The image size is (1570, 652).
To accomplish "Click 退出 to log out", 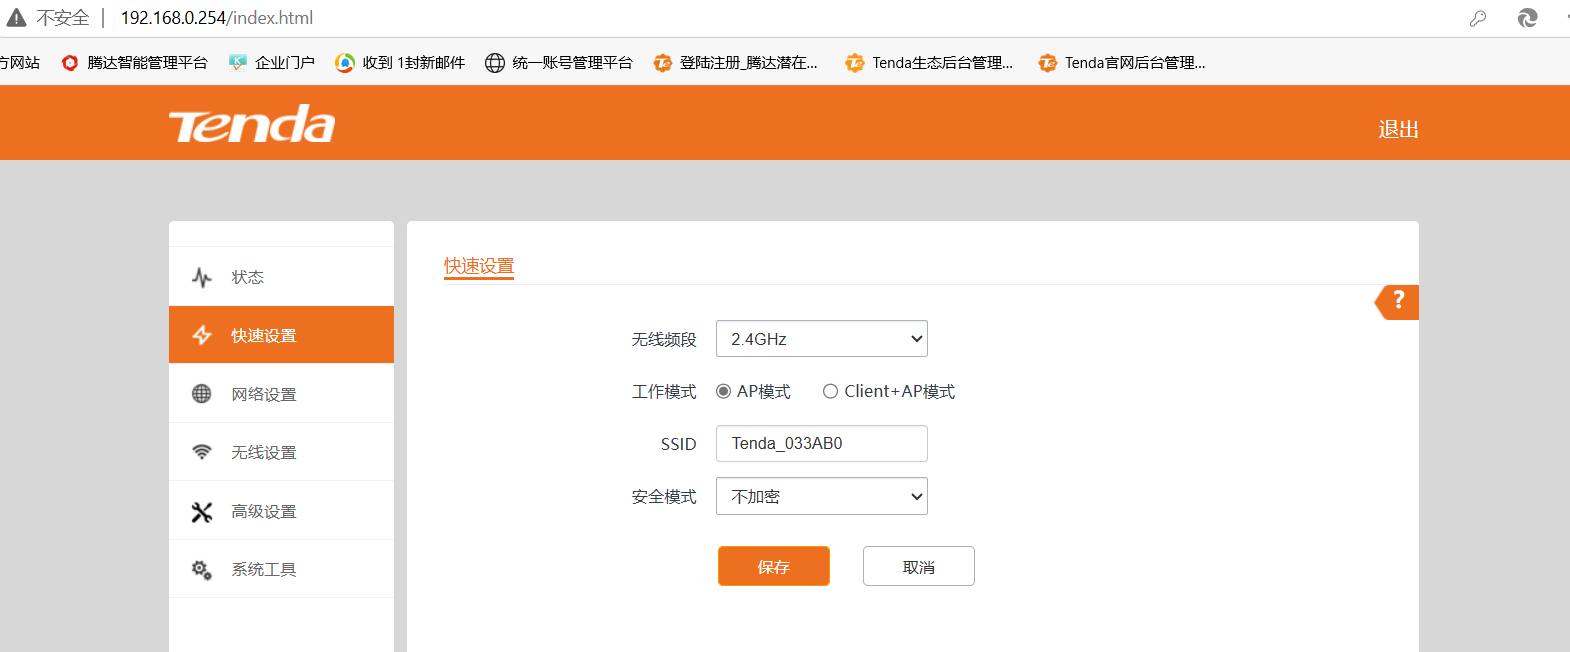I will click(x=1398, y=129).
